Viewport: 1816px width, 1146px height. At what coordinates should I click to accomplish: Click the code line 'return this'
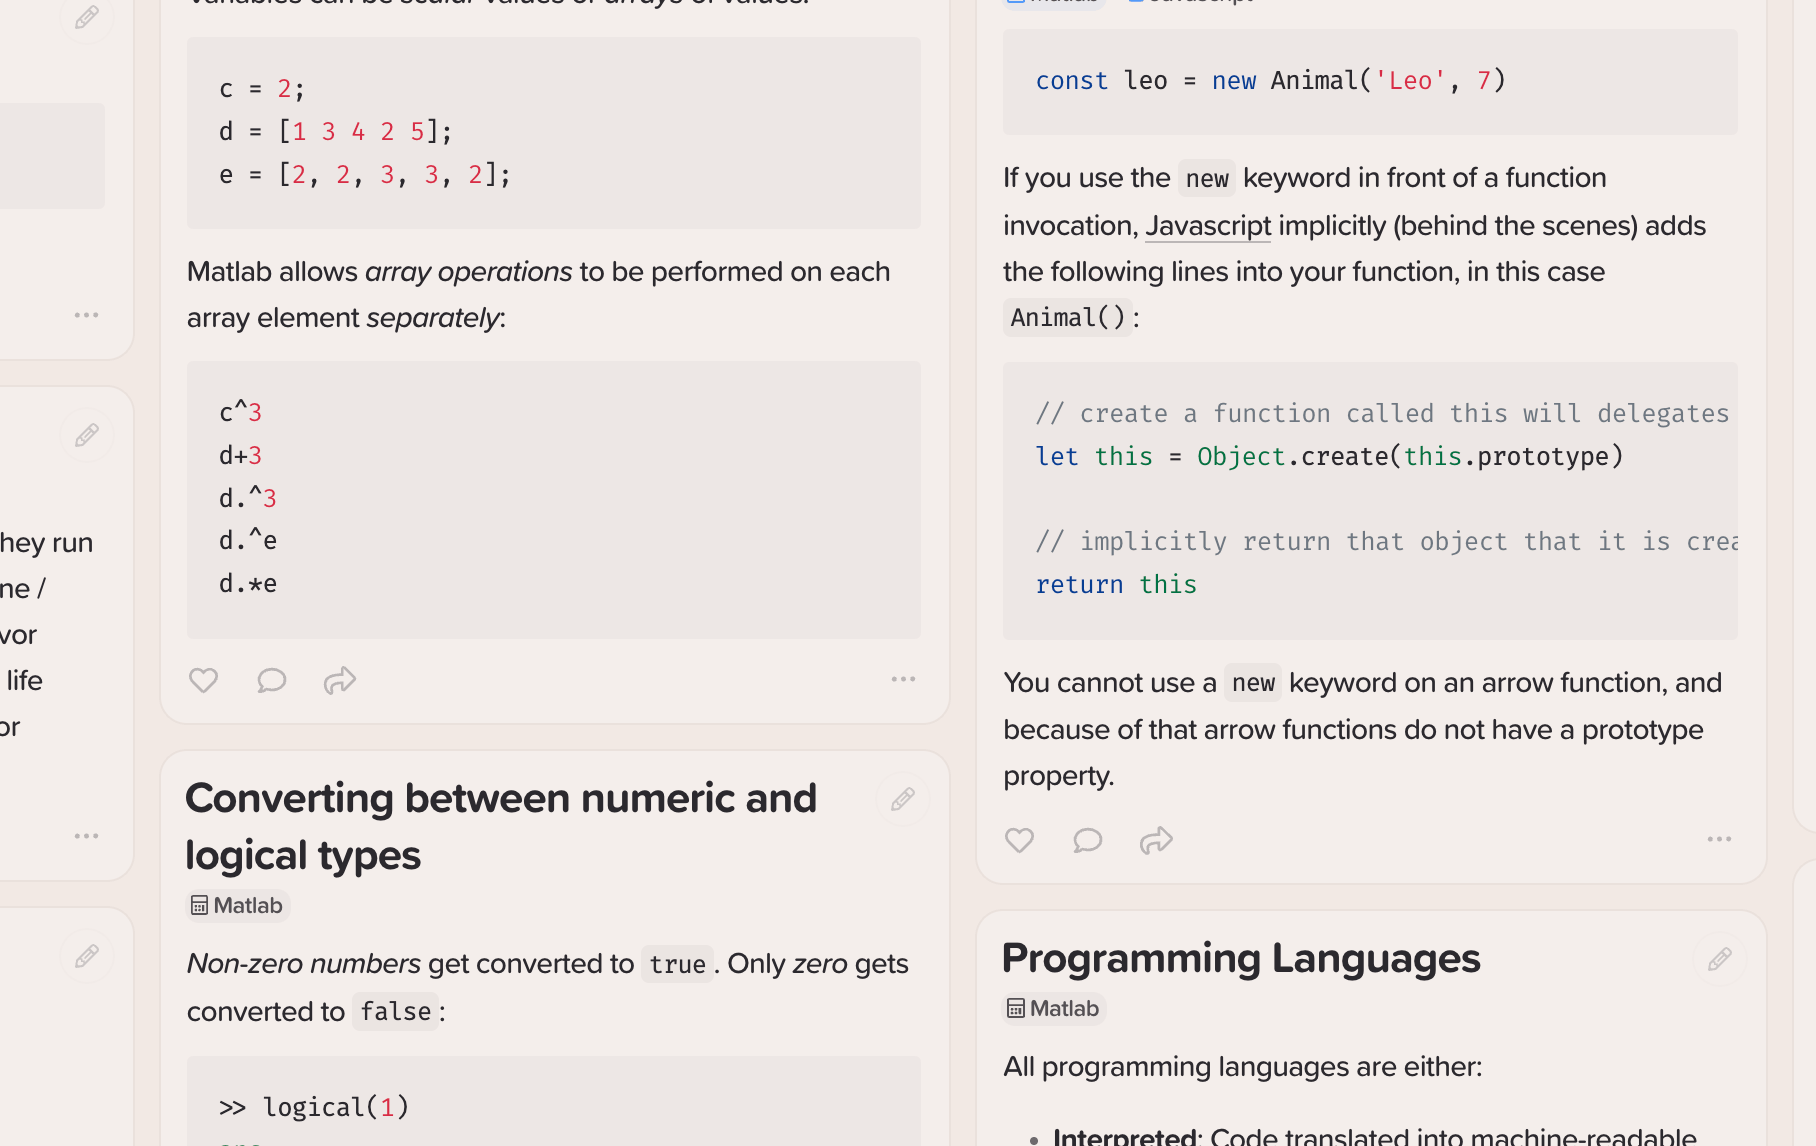pos(1116,585)
